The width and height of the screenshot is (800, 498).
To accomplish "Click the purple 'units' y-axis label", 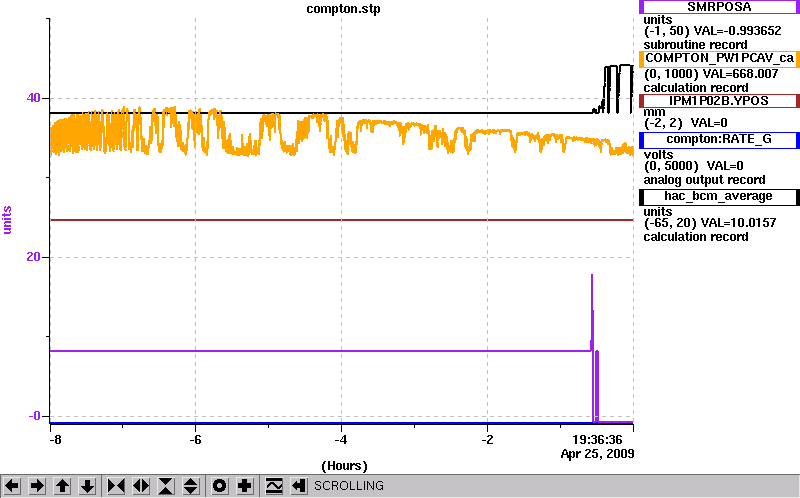I will 7,220.
